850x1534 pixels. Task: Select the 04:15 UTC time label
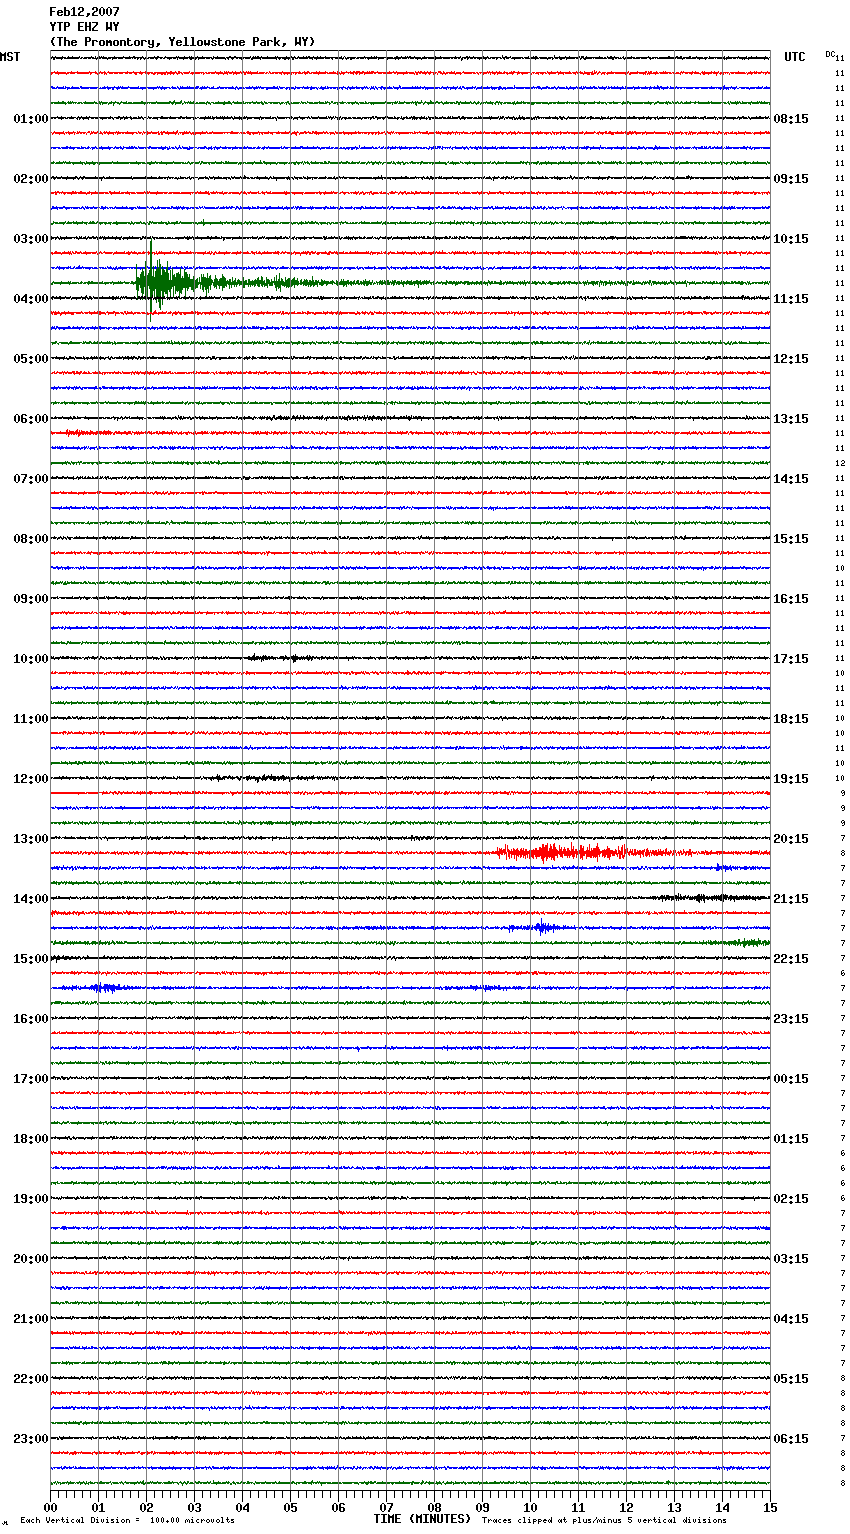coord(791,1319)
